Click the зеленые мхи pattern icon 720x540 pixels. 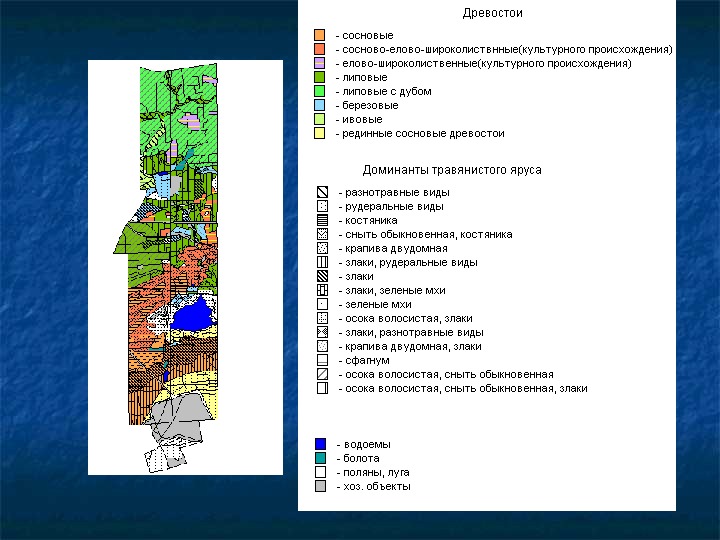[322, 304]
